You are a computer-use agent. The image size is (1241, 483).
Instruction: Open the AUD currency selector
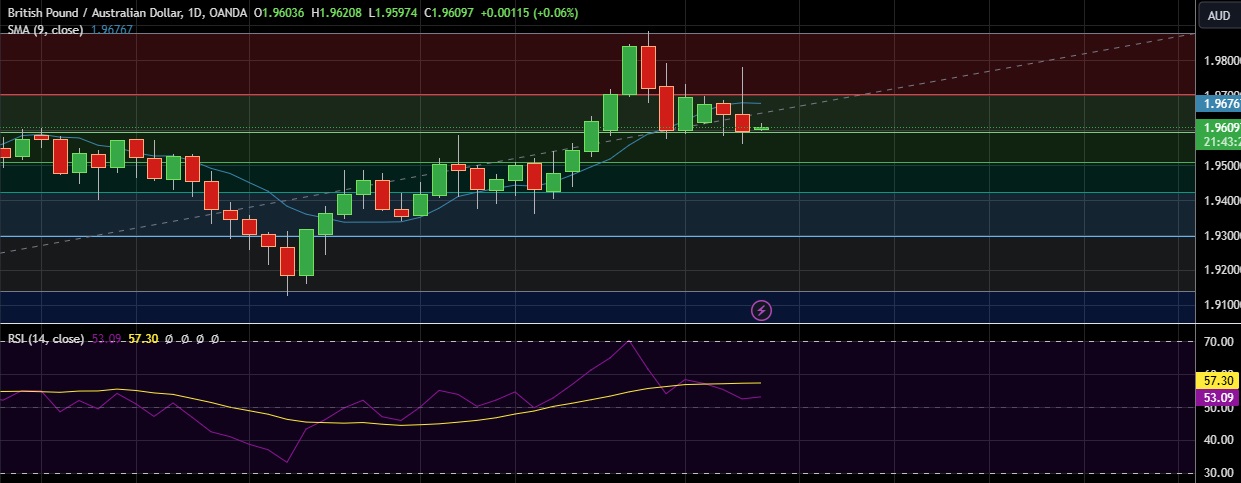tap(1219, 15)
